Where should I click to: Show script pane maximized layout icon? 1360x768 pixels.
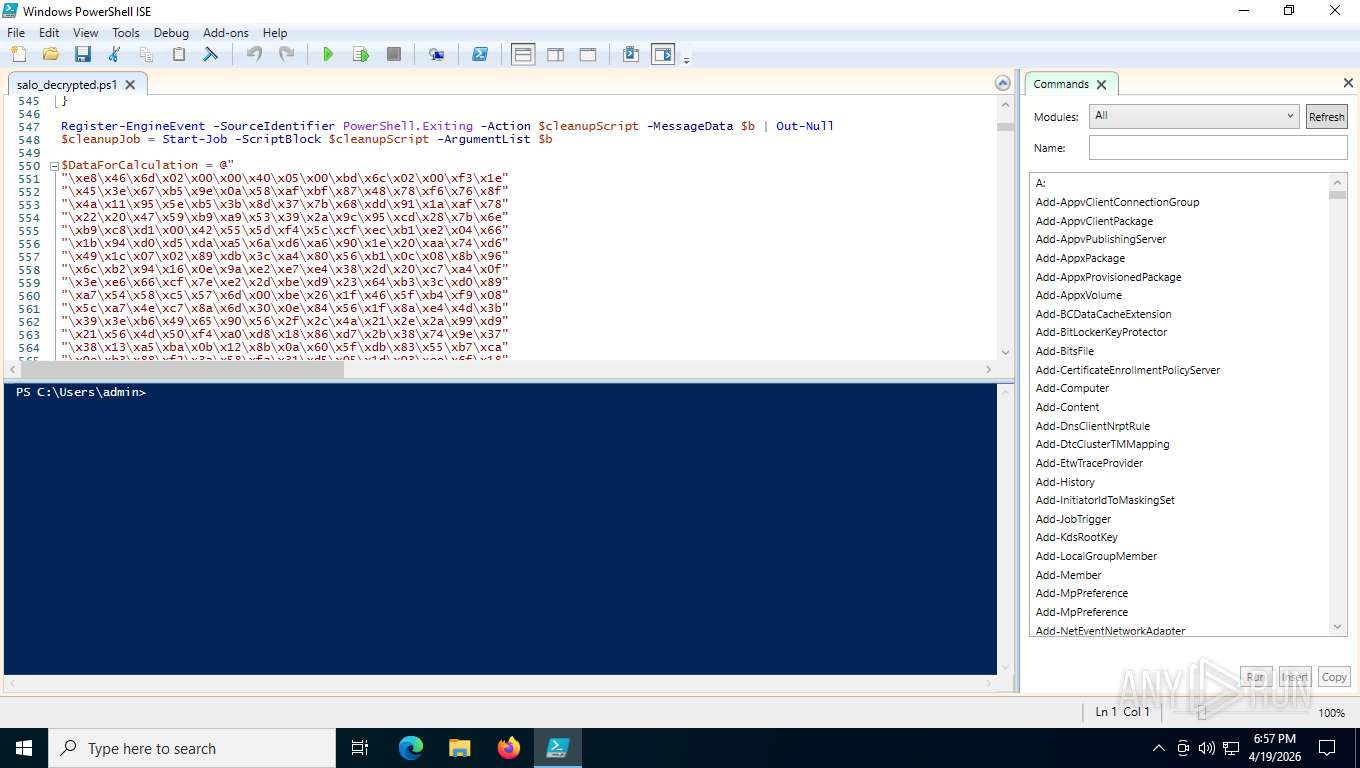coord(588,54)
